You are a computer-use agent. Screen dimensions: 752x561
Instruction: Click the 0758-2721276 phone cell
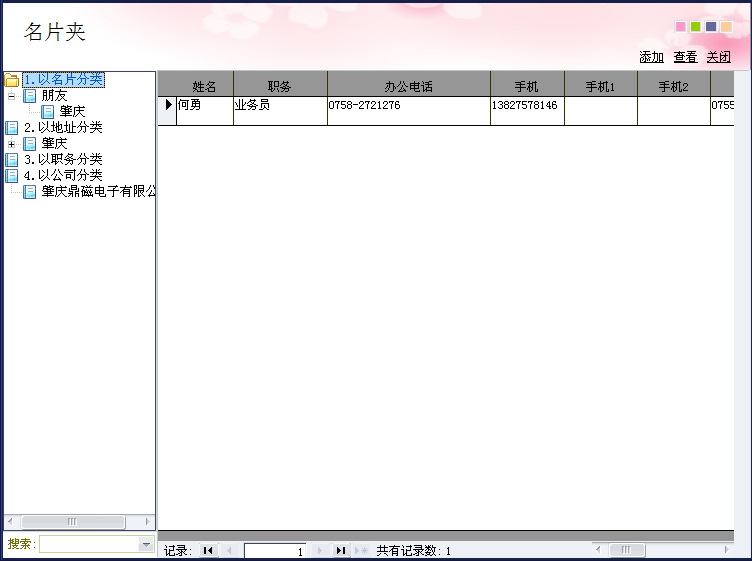click(409, 111)
